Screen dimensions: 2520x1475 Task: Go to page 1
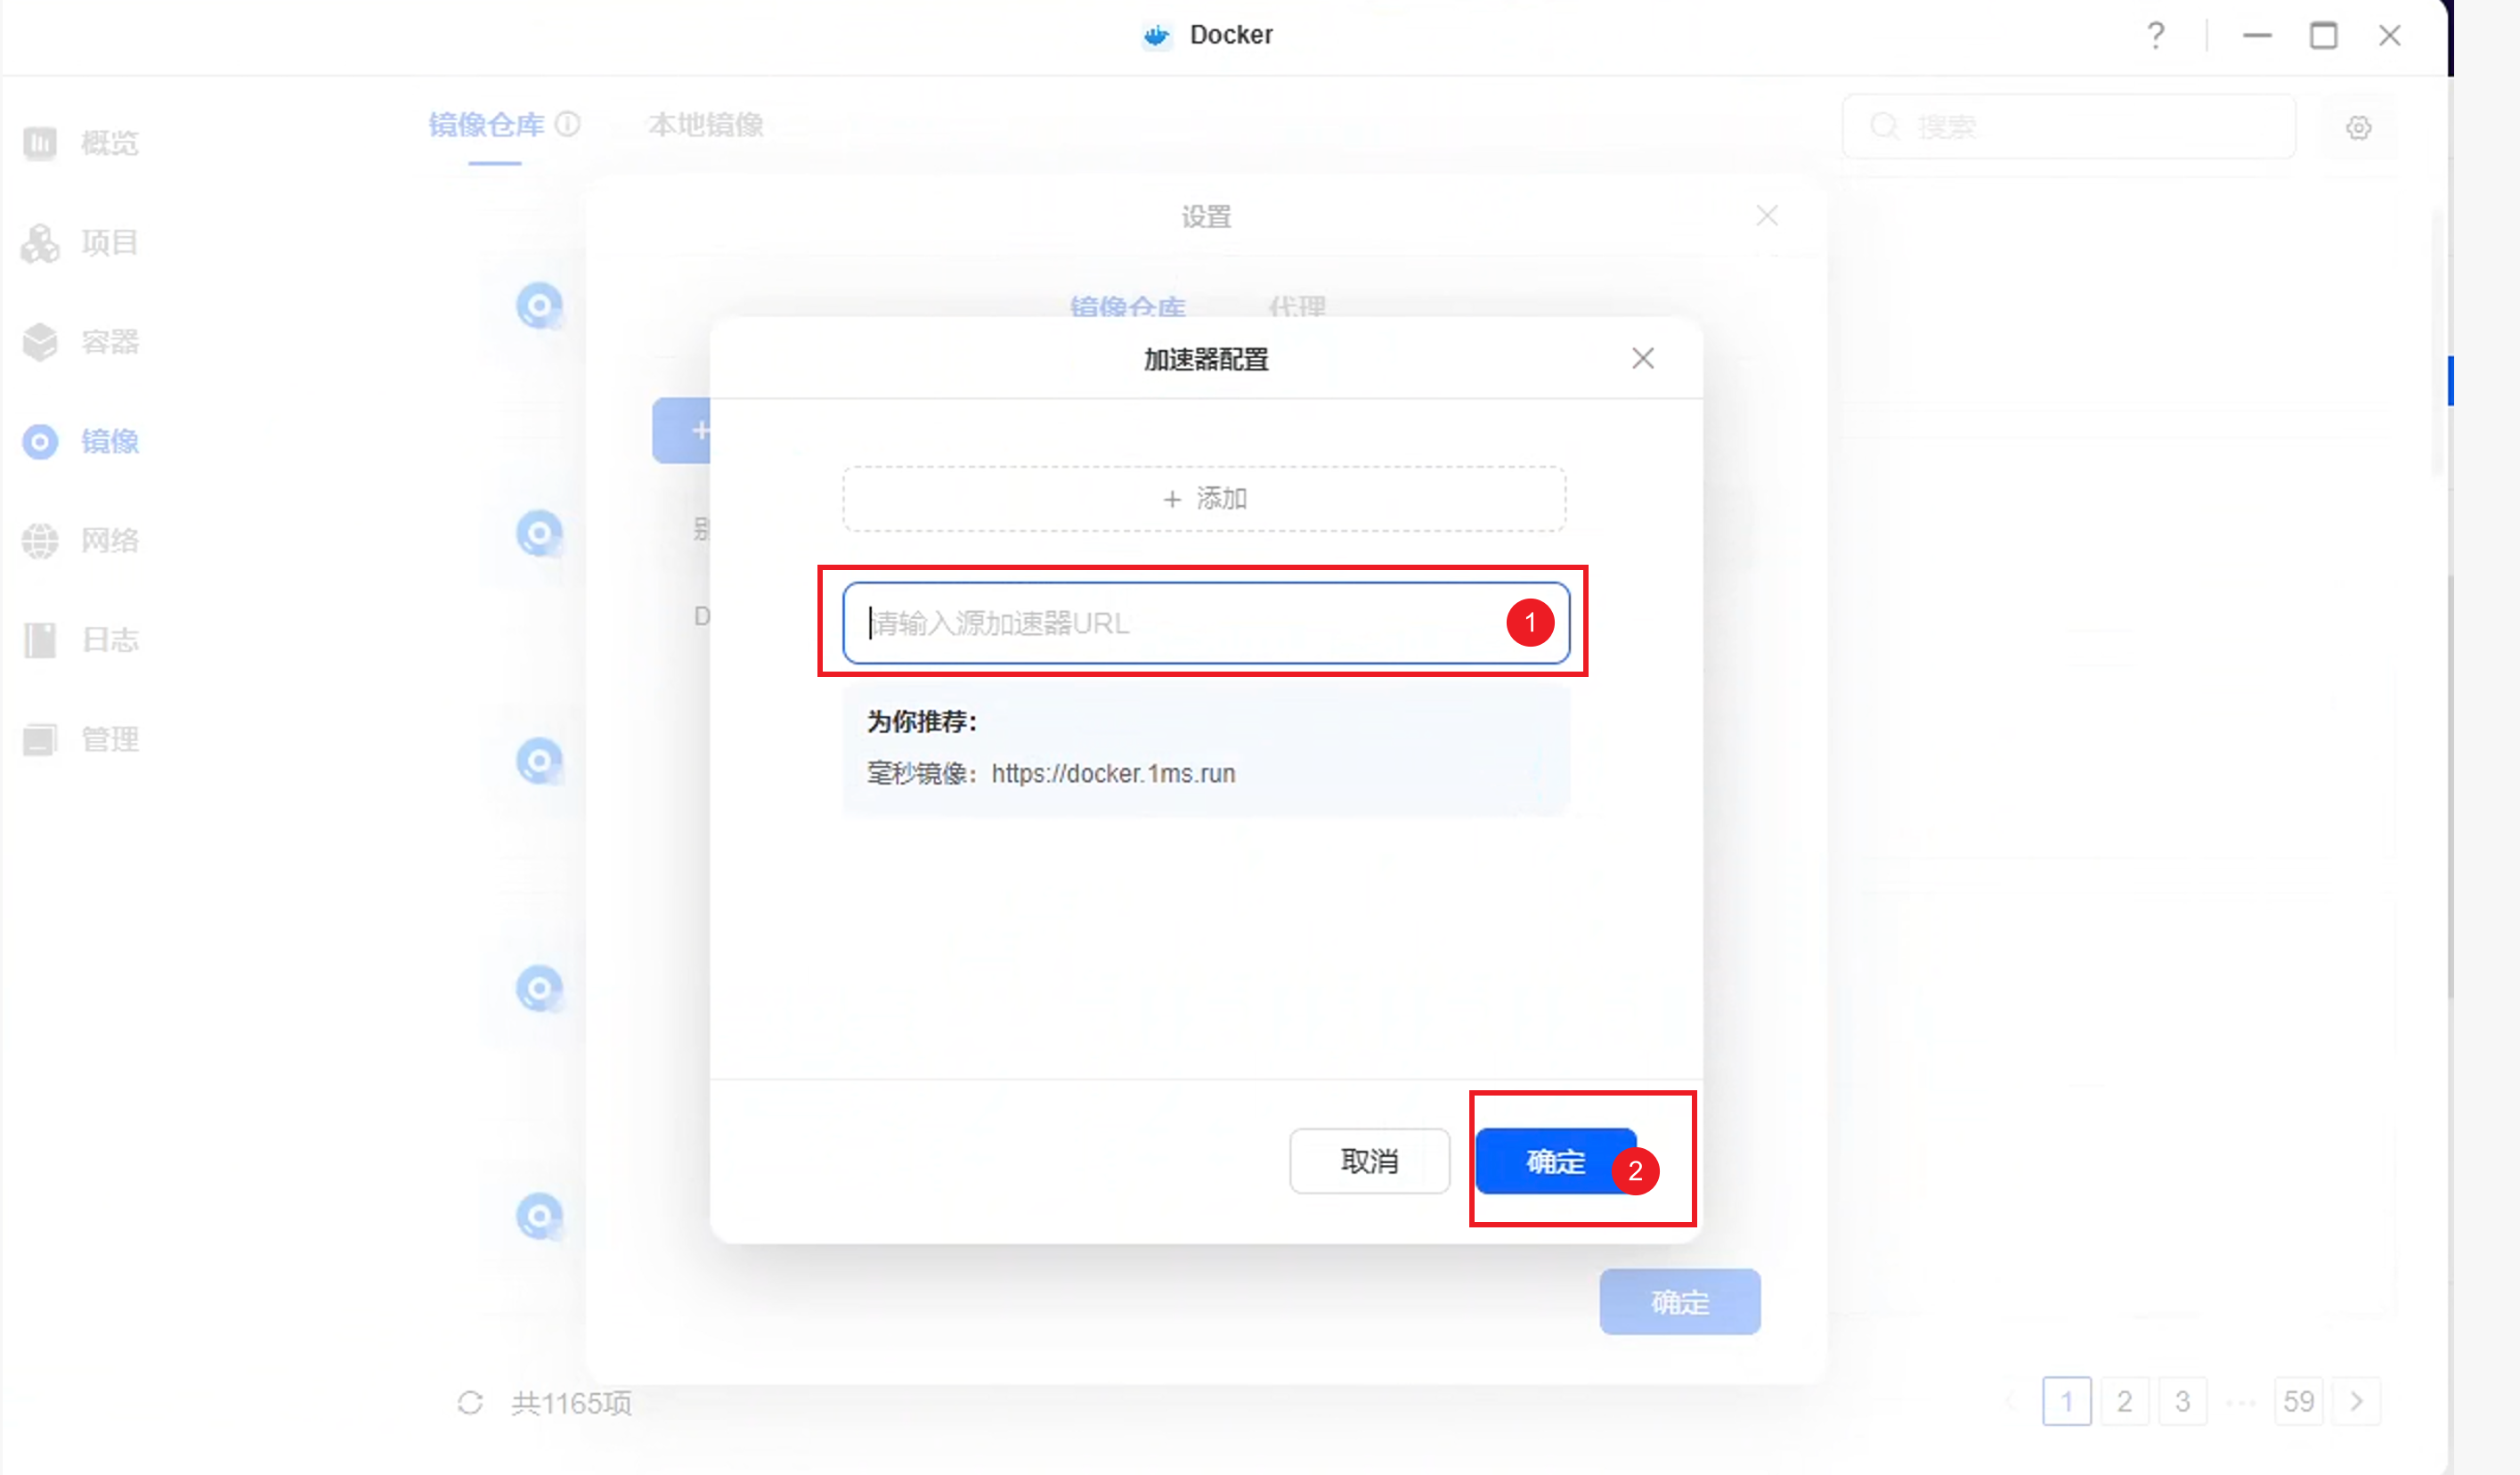[2066, 1401]
